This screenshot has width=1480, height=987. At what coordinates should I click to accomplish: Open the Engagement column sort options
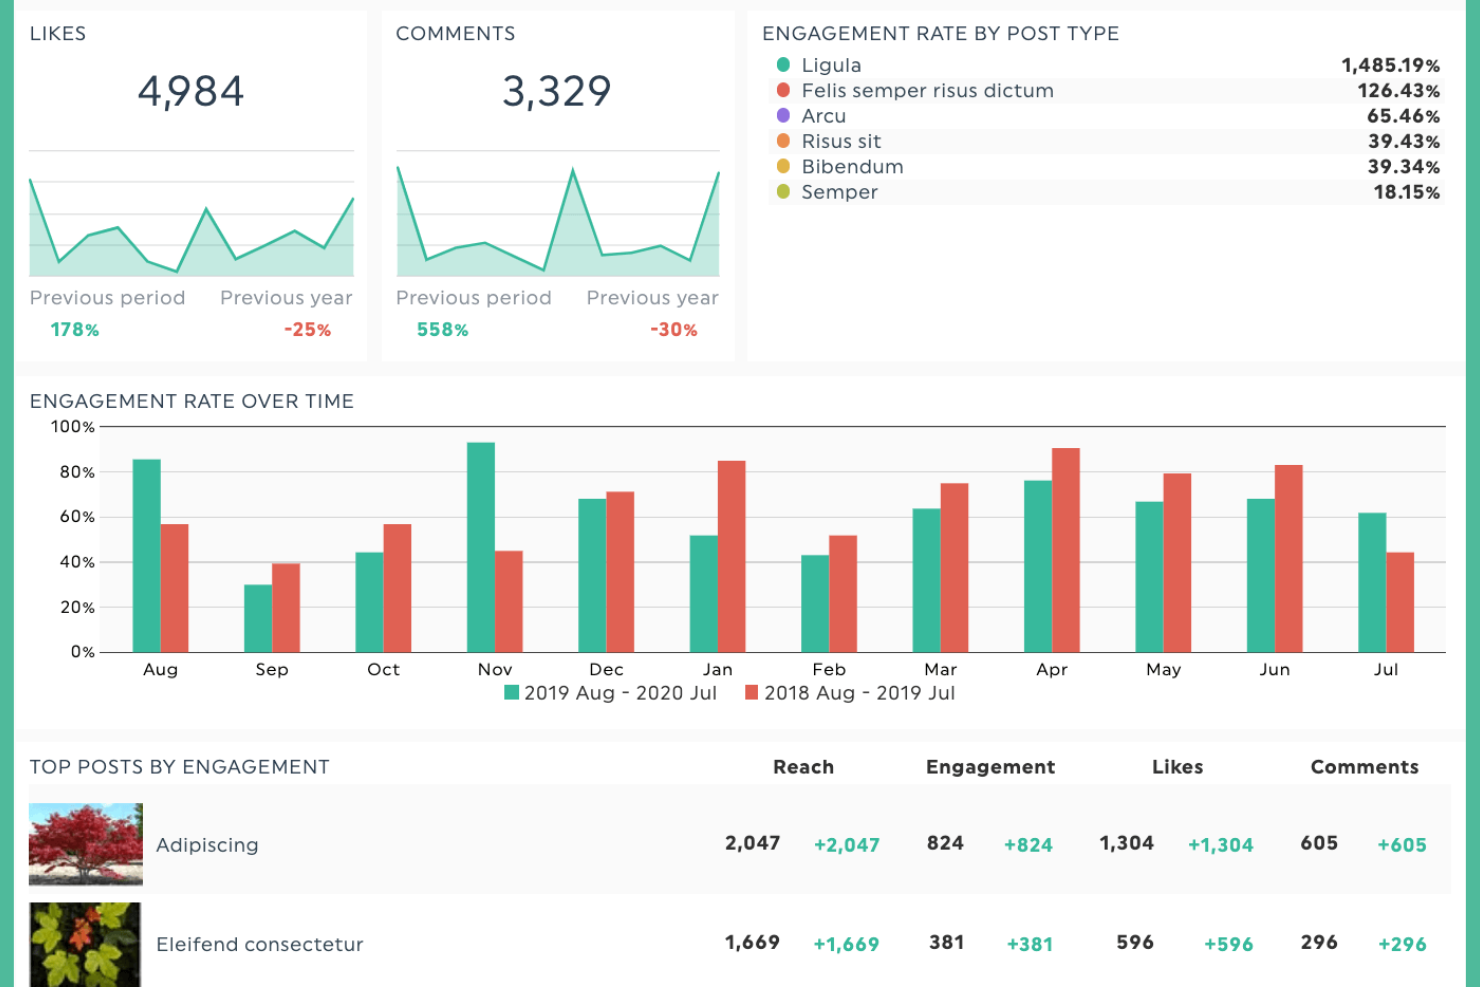pos(989,767)
